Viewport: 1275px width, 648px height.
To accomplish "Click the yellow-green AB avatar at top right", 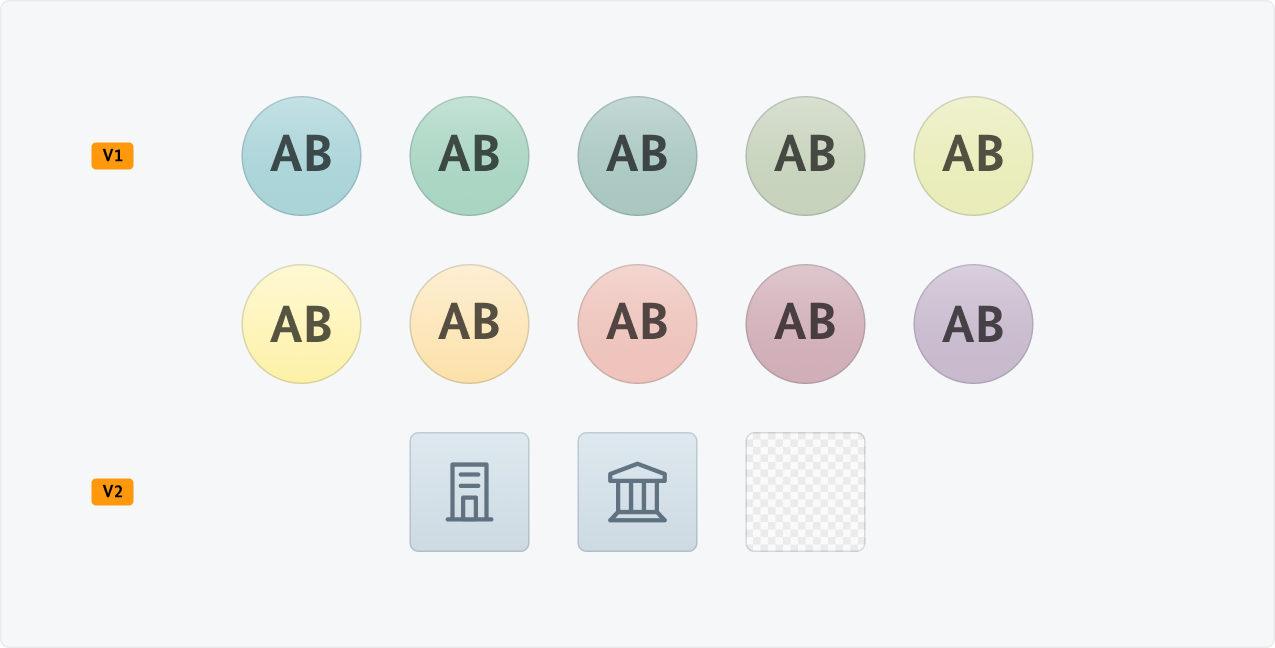I will 973,156.
